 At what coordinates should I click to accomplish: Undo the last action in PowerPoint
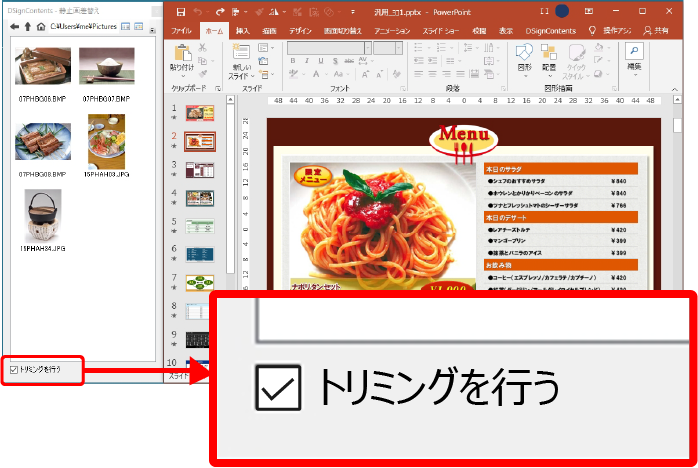198,12
